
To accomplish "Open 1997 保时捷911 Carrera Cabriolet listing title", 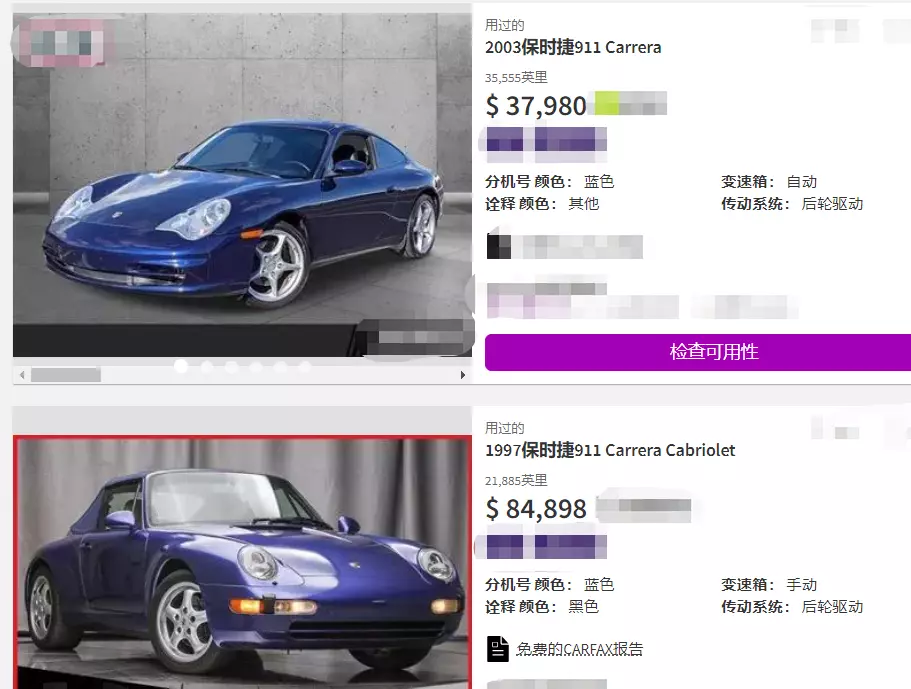I will 610,450.
